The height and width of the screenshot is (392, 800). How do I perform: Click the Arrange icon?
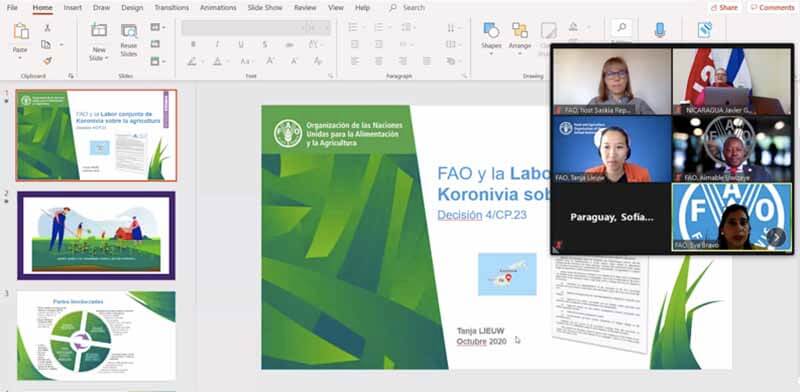[520, 30]
